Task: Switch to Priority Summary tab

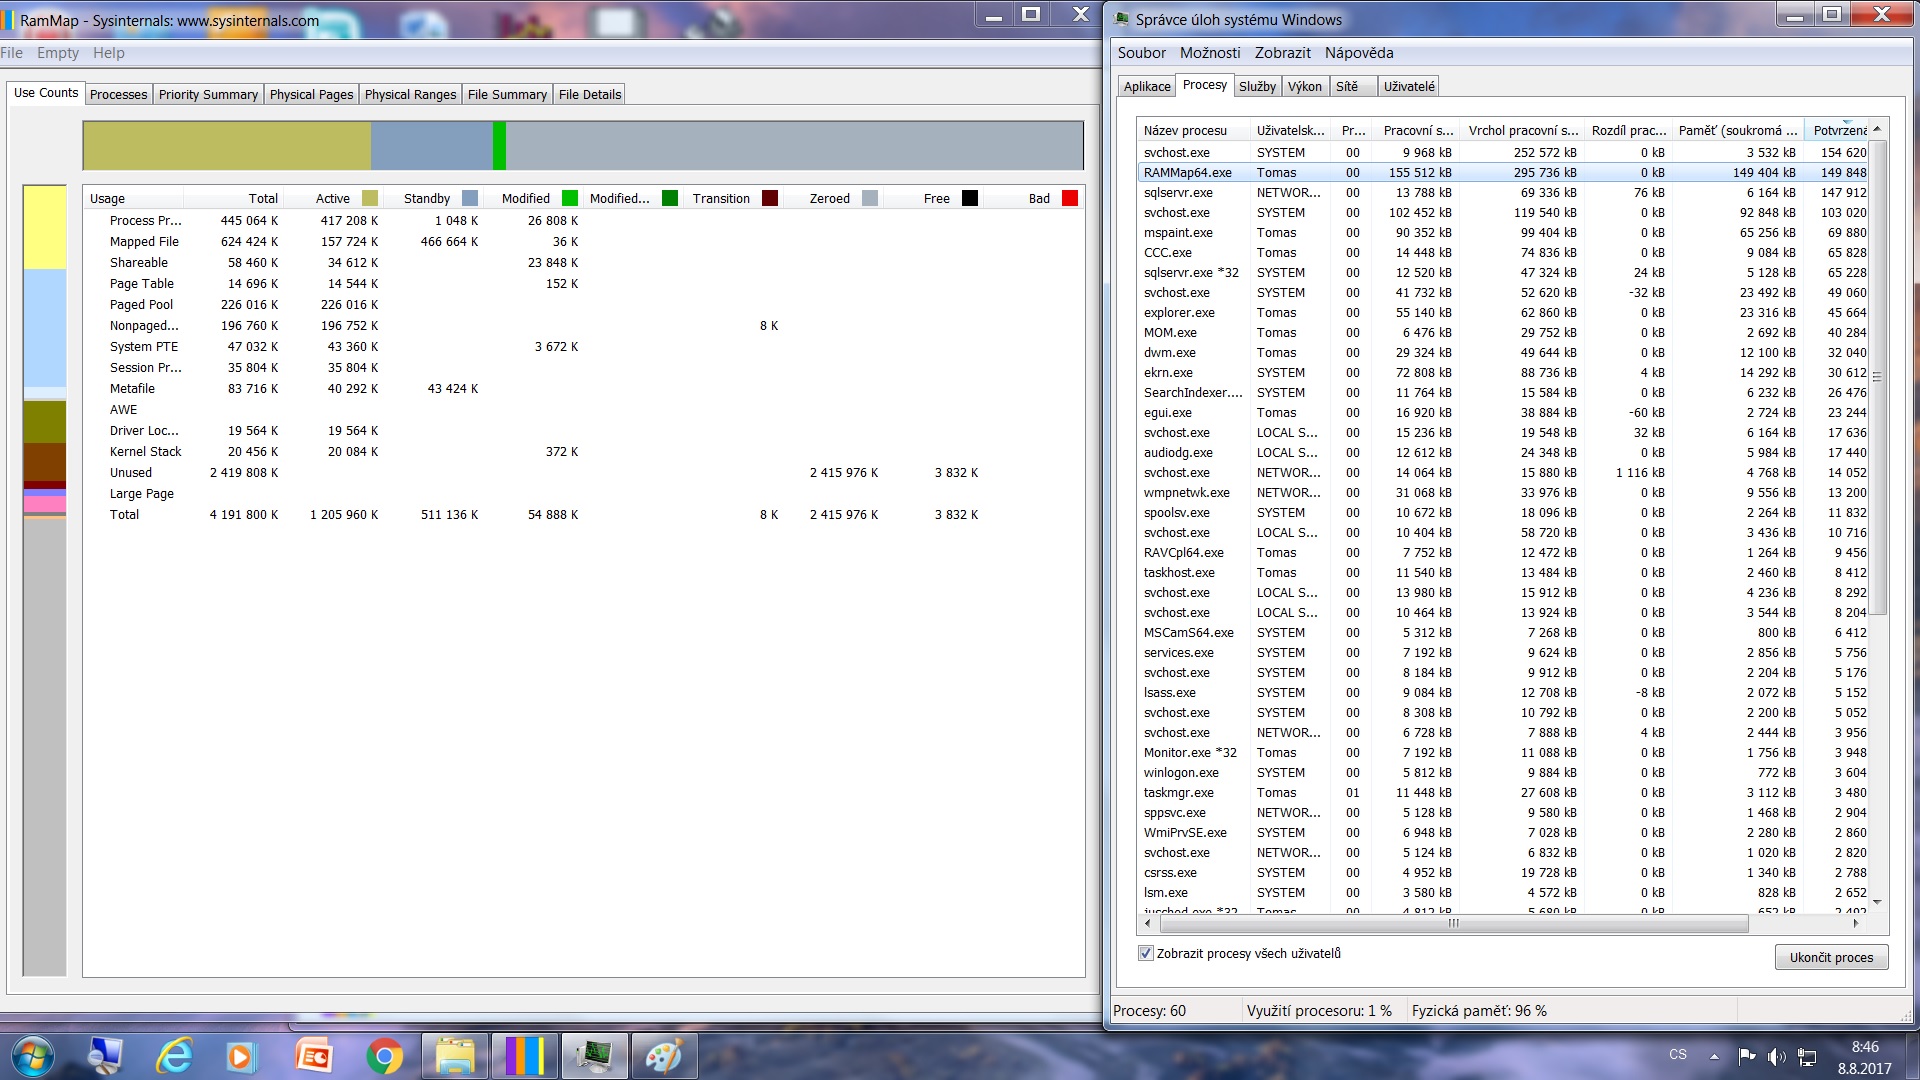Action: [208, 94]
